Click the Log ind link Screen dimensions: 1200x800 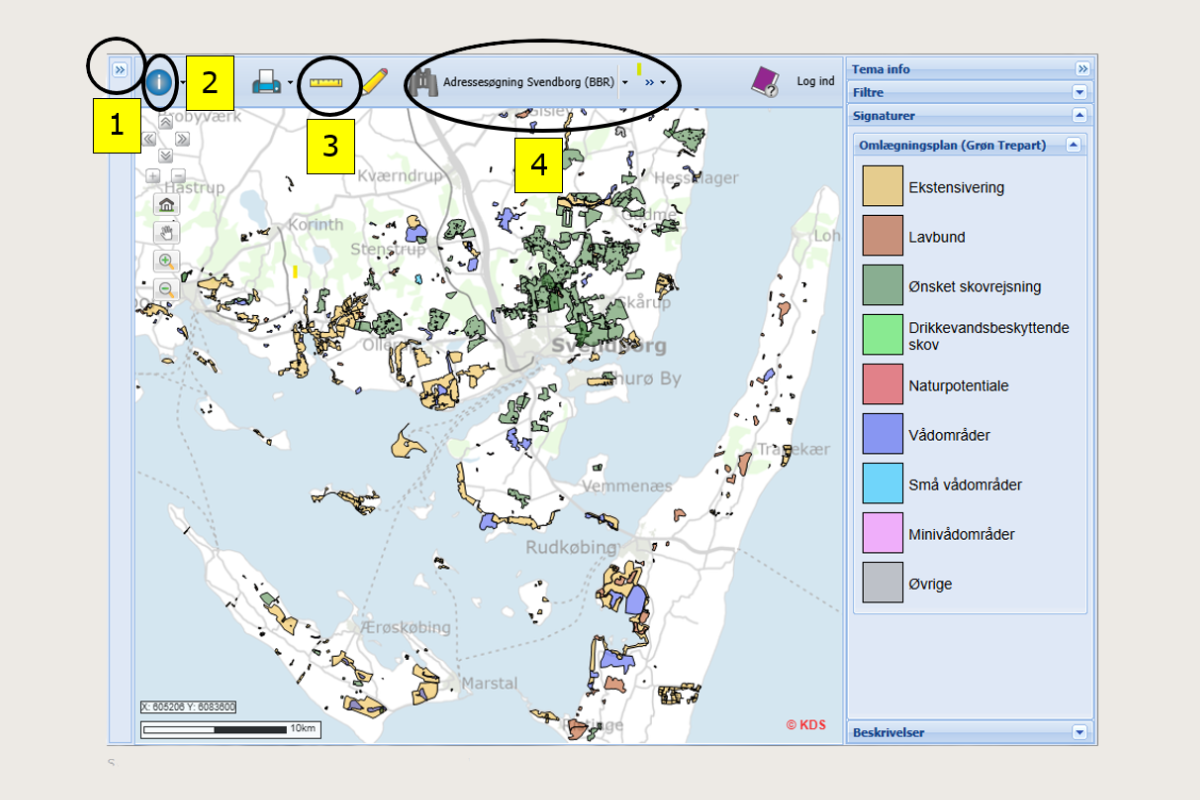click(815, 82)
